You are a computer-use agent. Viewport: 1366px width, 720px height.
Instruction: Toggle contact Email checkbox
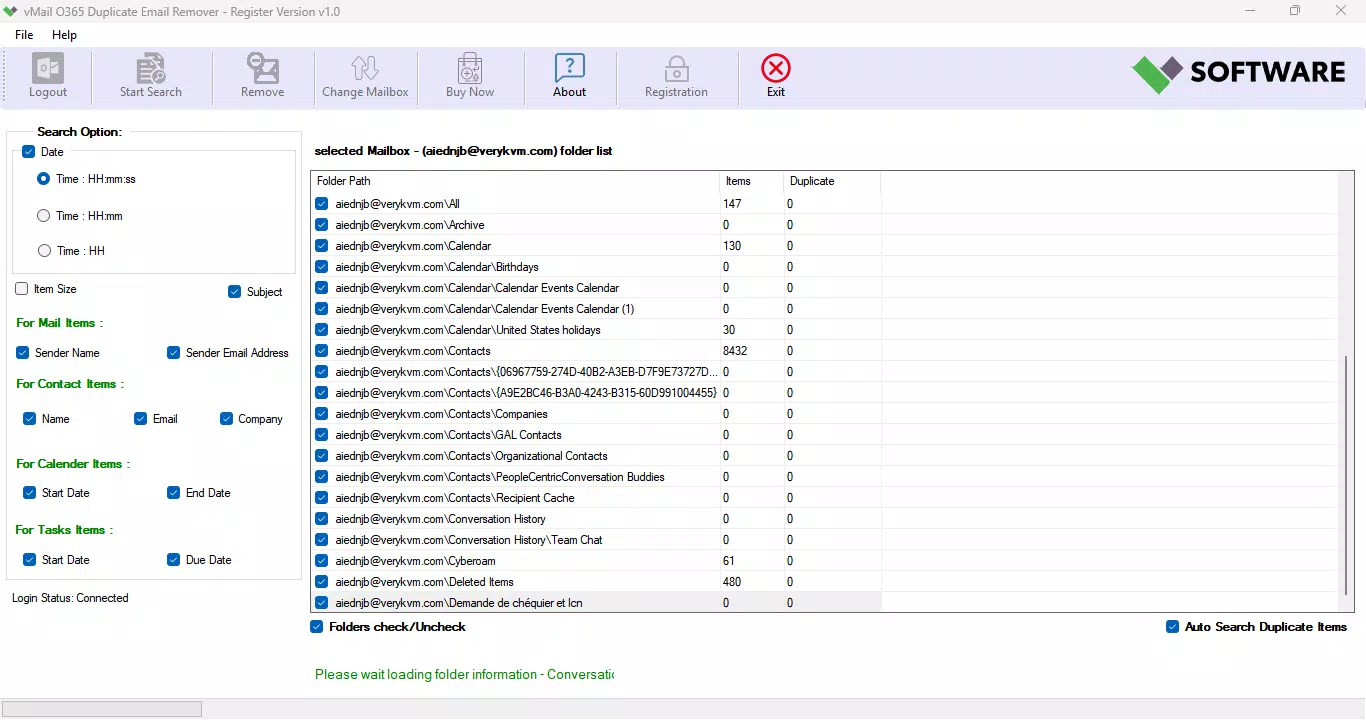[x=140, y=419]
